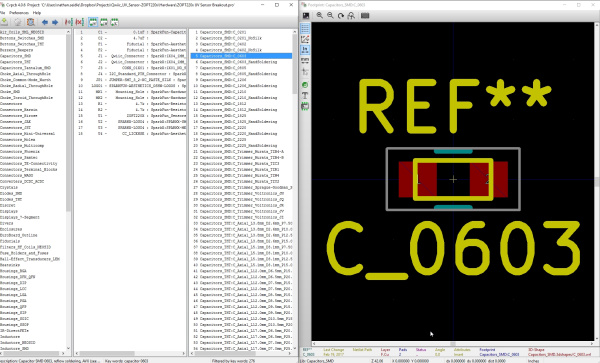The height and width of the screenshot is (363, 600).
Task: Click library list scroll-down arrow
Action: pos(68,348)
